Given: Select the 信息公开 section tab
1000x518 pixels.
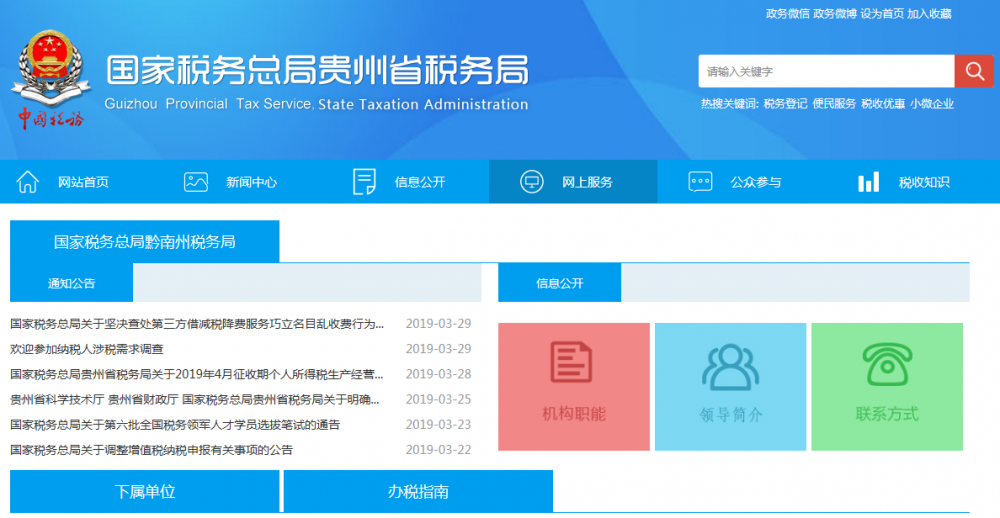Looking at the screenshot, I should tap(559, 283).
